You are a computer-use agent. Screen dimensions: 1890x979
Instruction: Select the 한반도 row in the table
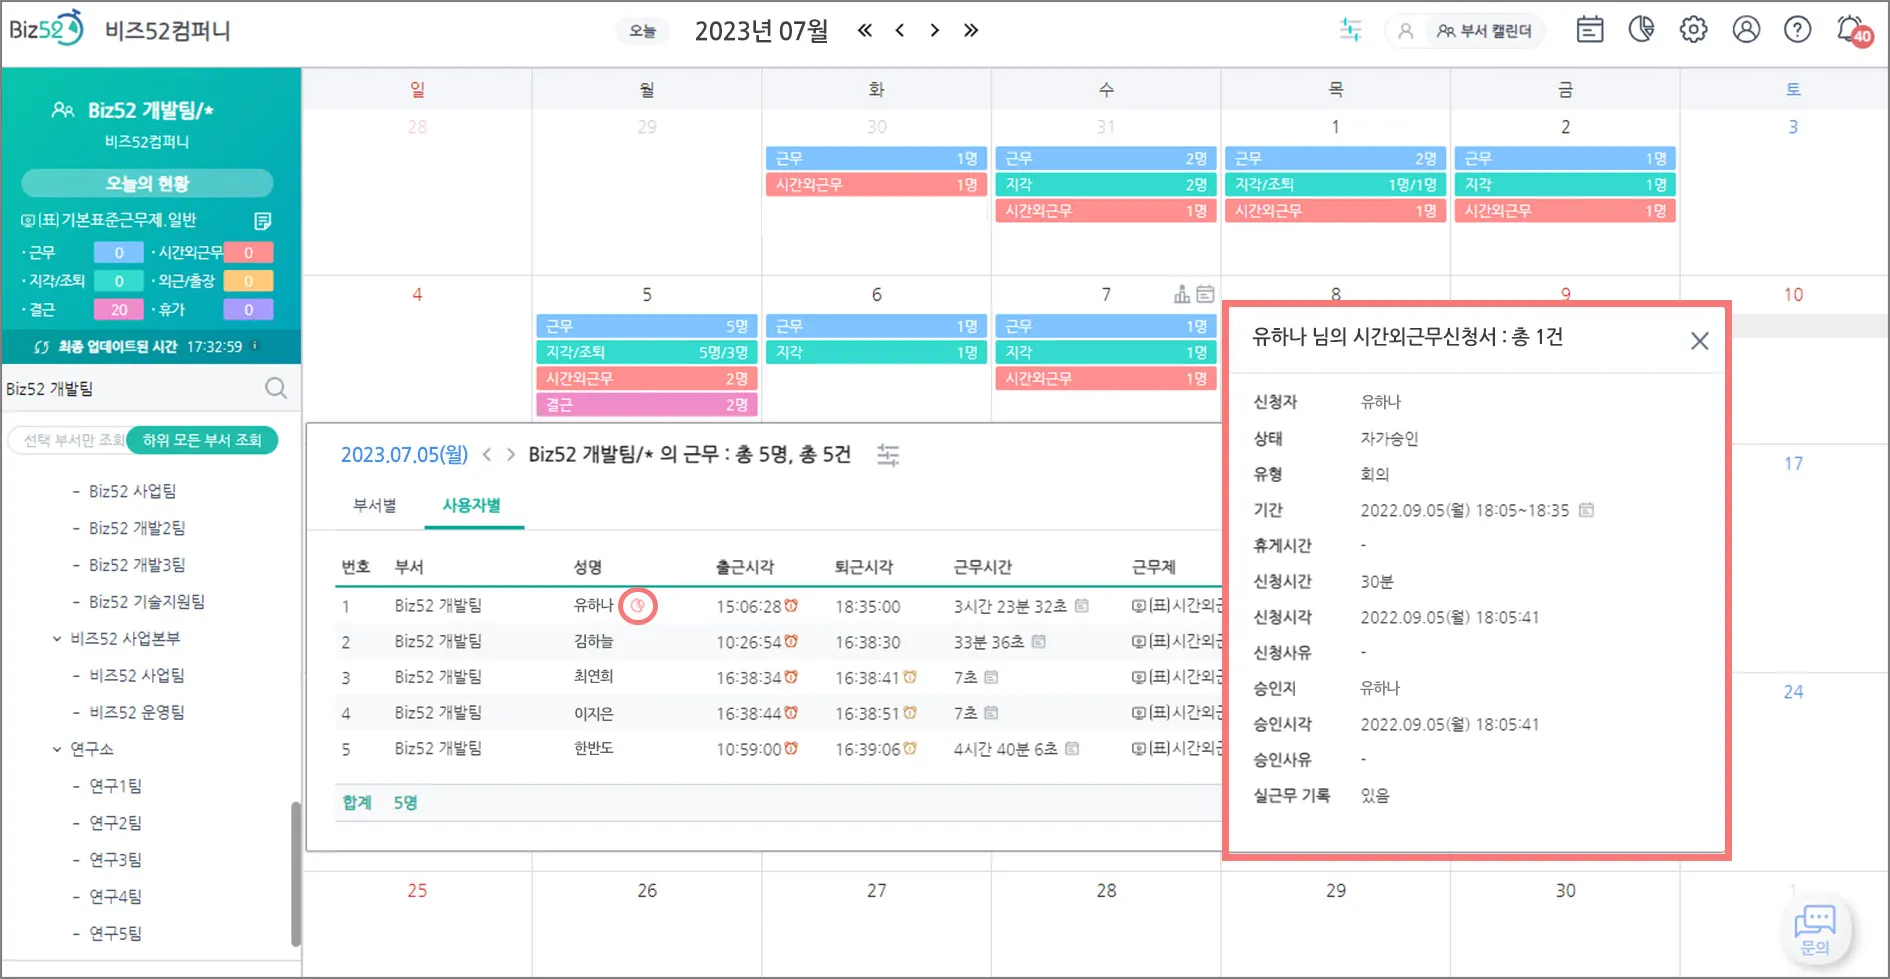[x=778, y=748]
